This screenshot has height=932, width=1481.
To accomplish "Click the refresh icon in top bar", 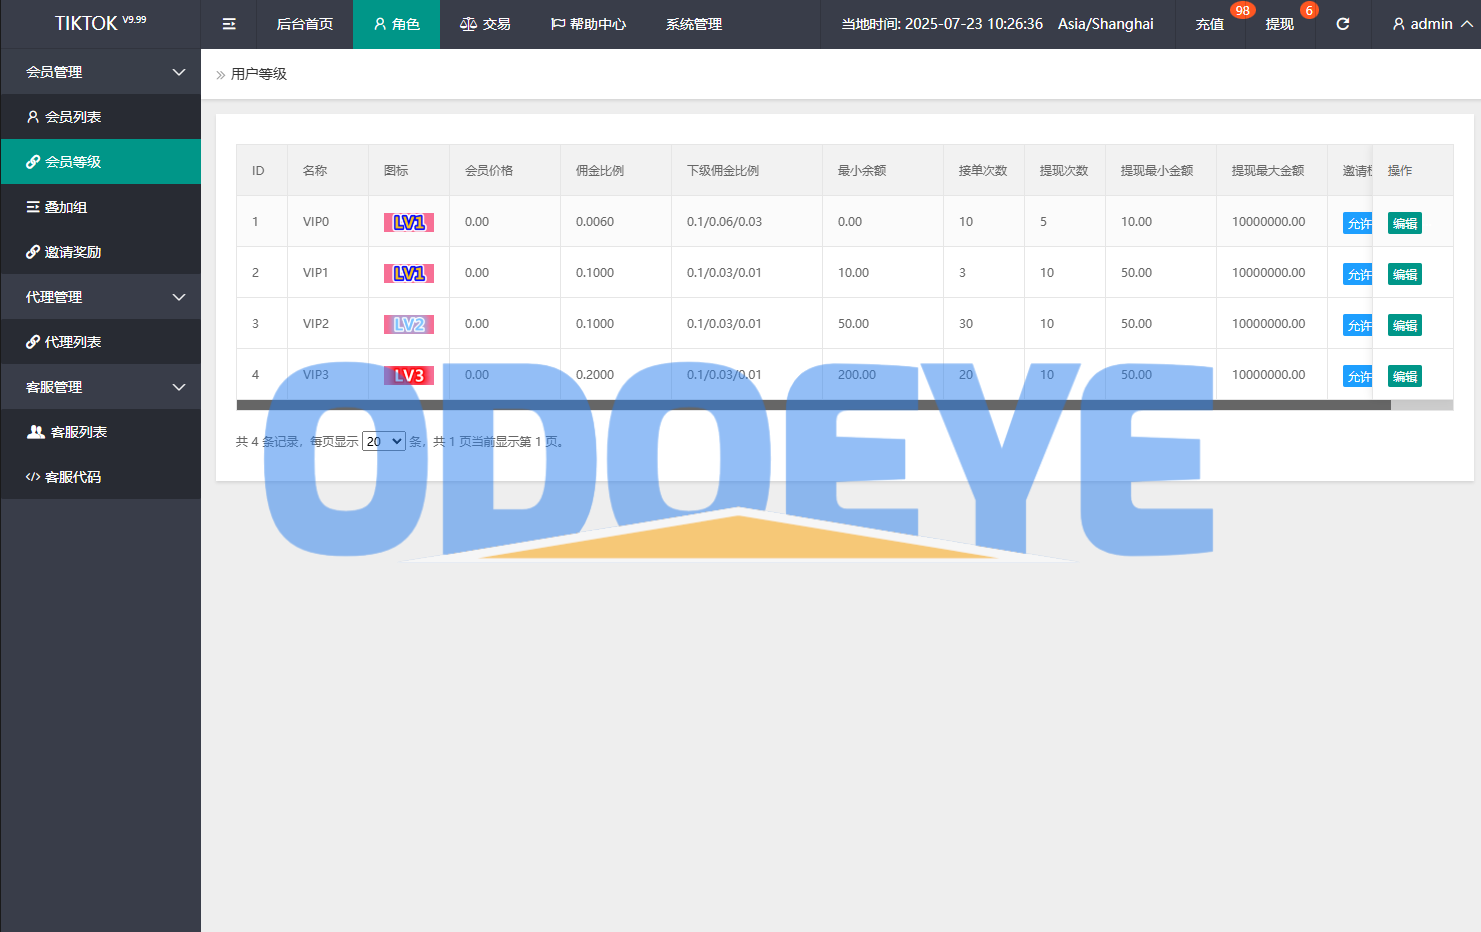I will (x=1343, y=24).
